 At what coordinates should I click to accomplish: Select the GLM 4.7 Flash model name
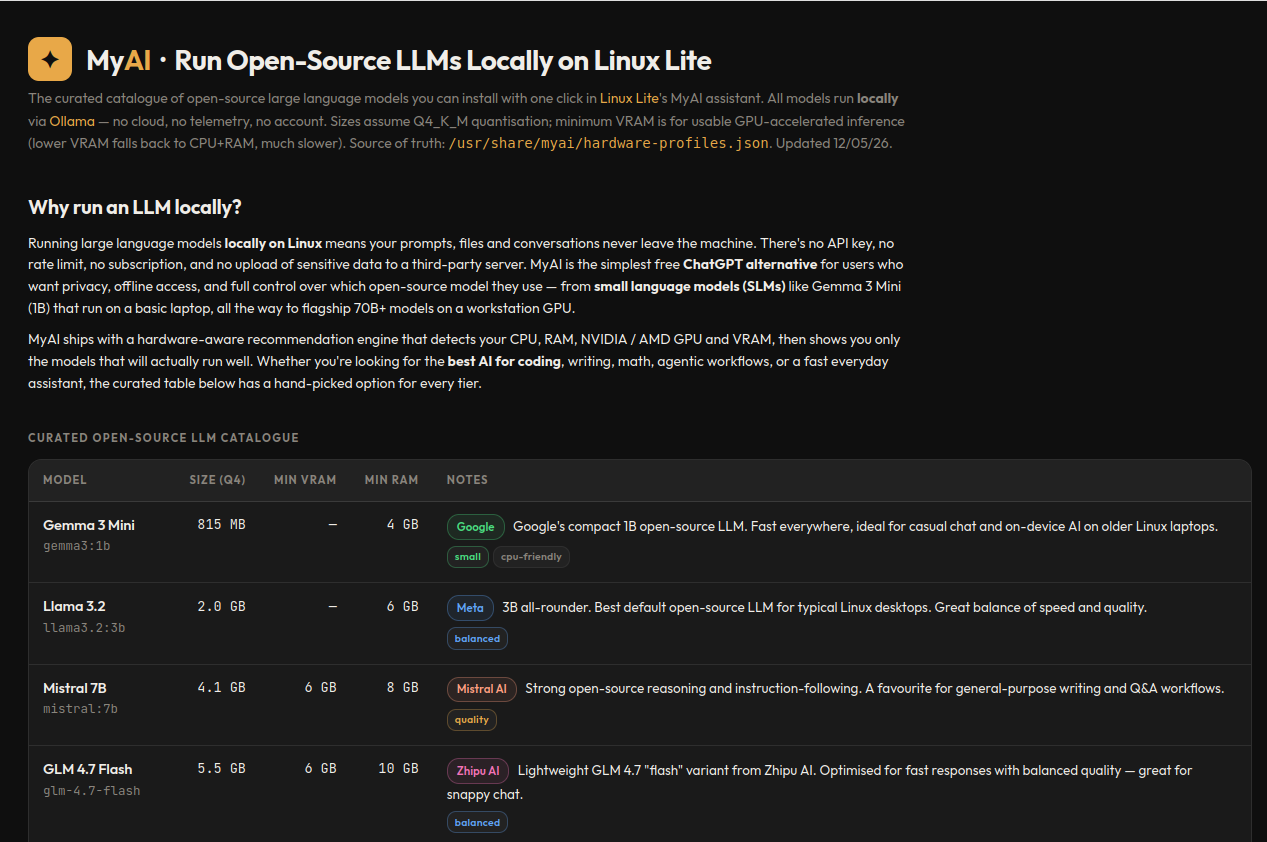88,769
